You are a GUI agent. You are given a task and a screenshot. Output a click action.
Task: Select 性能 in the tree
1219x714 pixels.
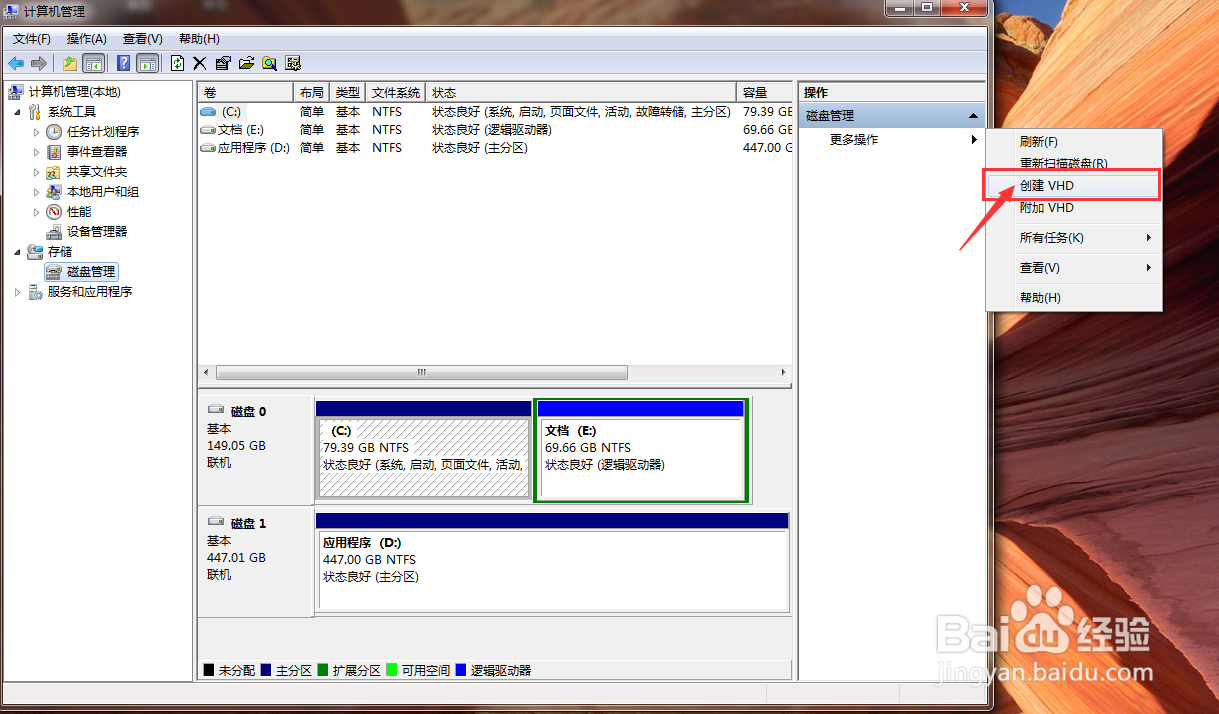78,212
